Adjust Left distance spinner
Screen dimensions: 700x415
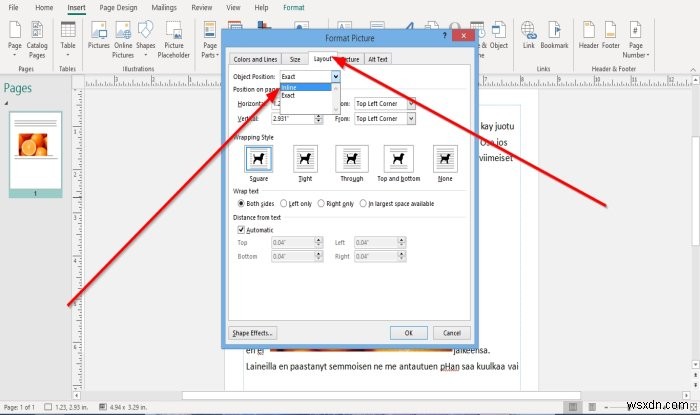coord(401,242)
